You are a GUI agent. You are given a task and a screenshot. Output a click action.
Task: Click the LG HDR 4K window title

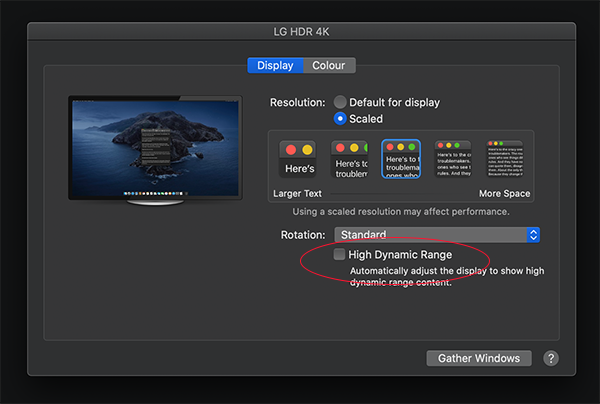pos(301,31)
